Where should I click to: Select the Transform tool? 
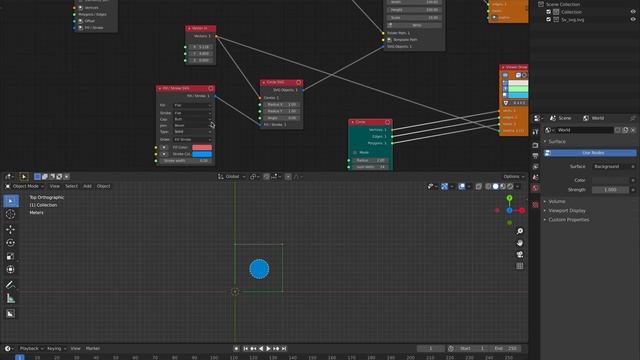11,270
